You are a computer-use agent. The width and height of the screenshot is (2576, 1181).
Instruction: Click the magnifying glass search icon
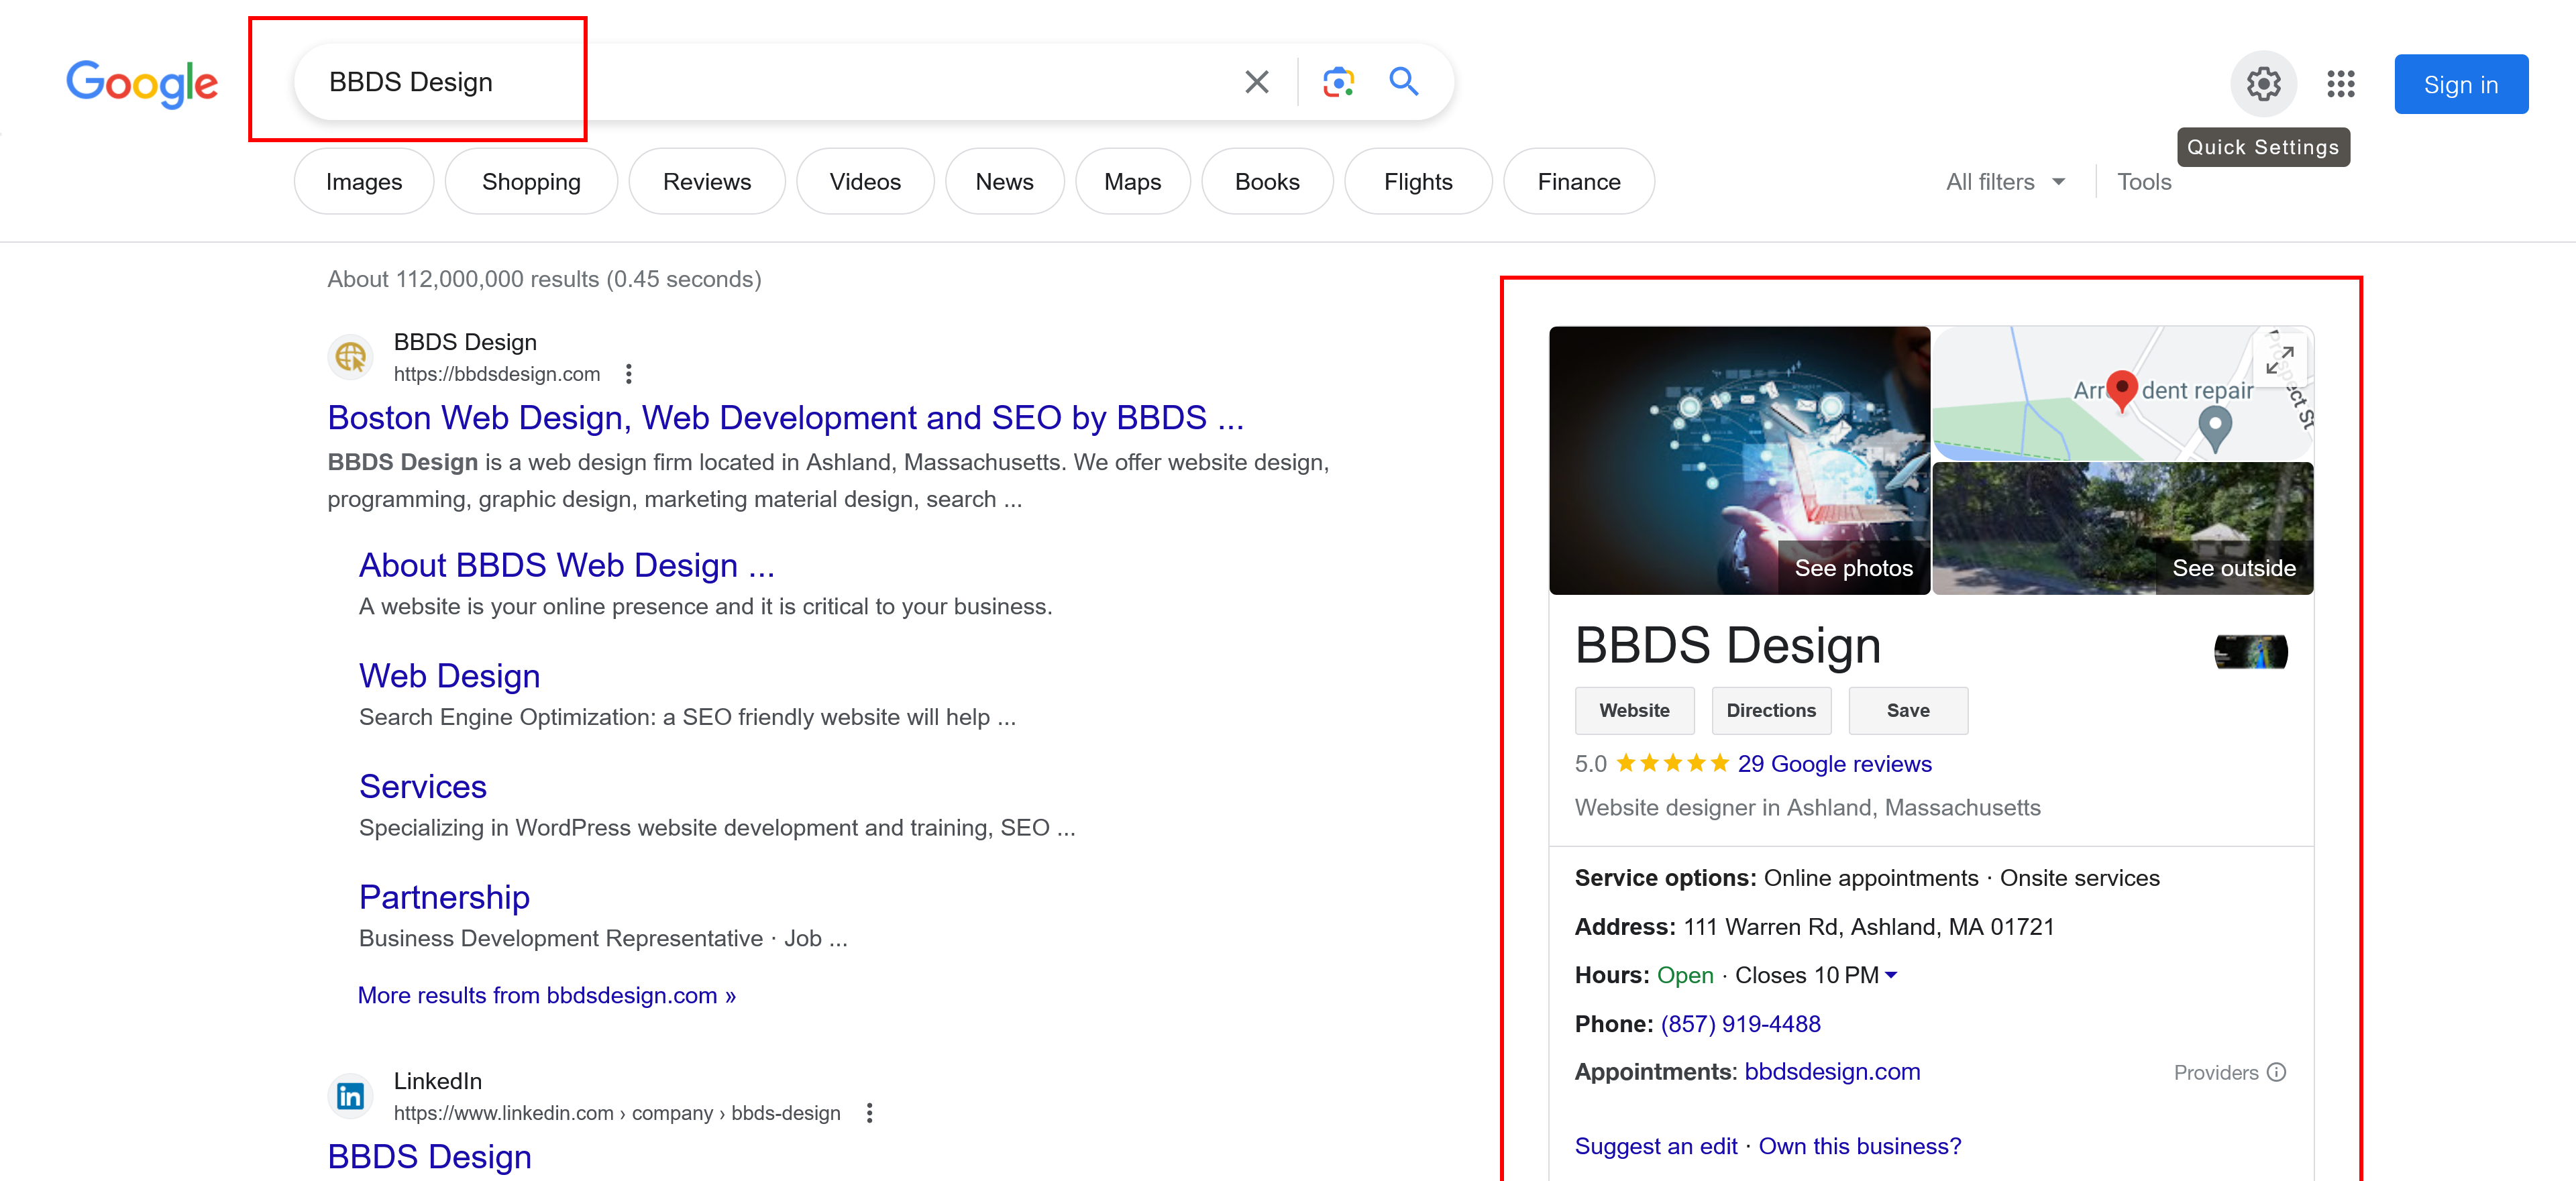point(1404,82)
